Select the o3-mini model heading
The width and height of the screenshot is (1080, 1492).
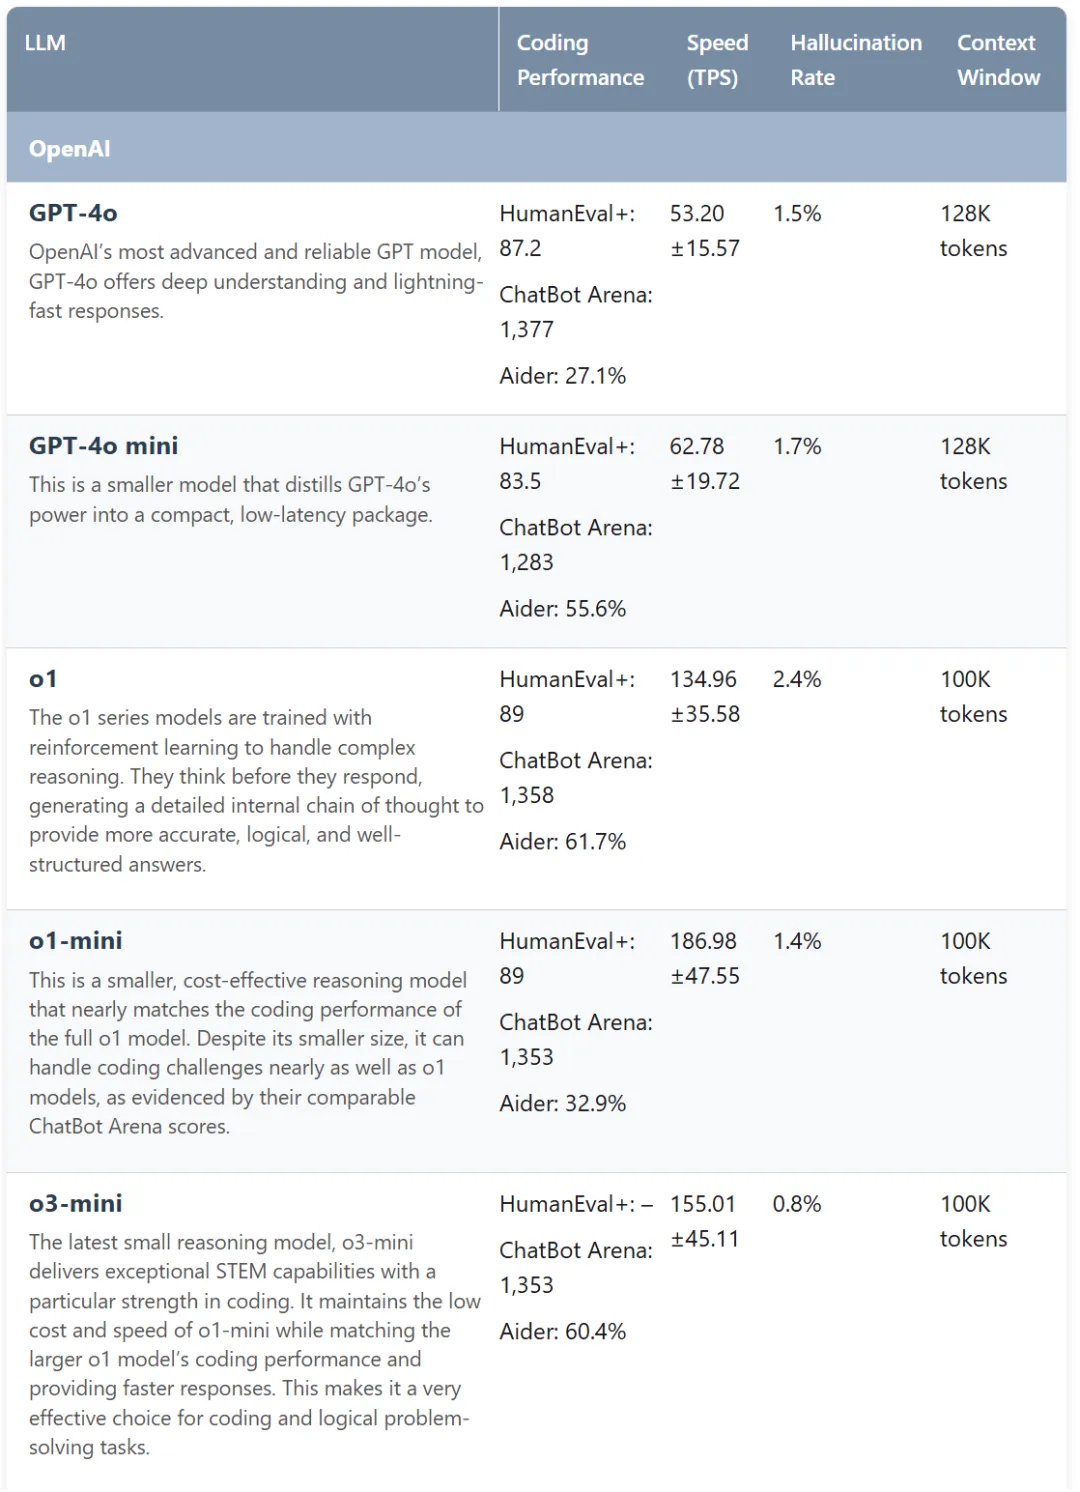click(x=76, y=1203)
